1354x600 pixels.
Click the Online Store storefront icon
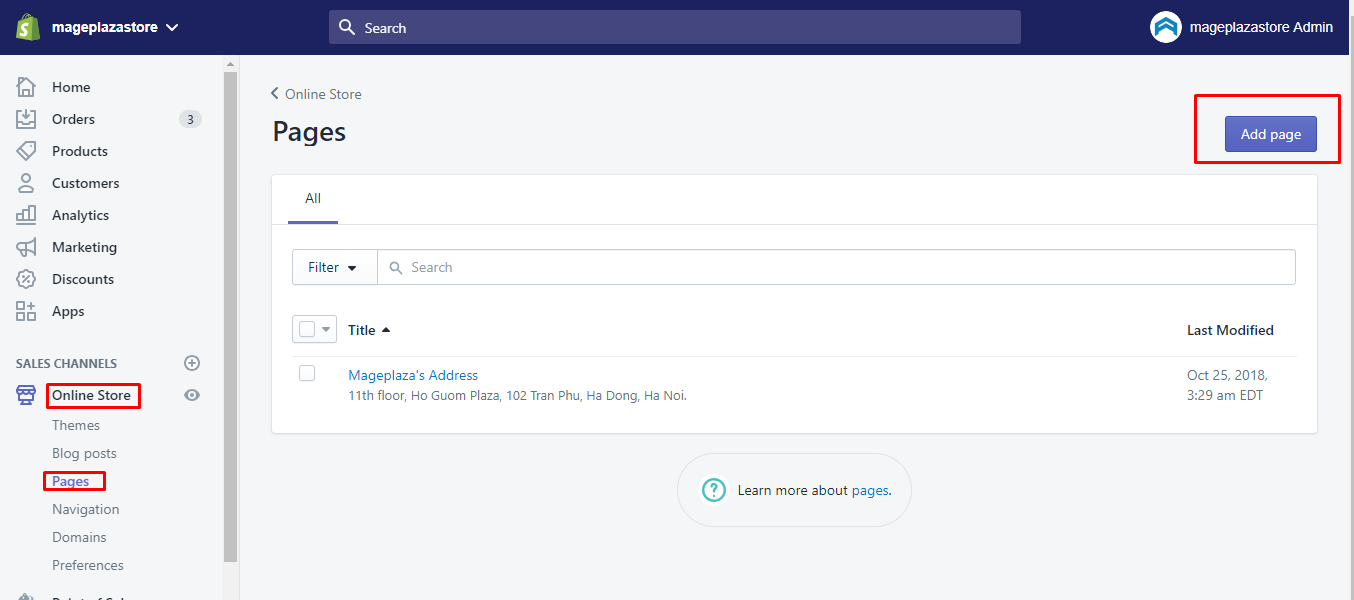point(26,395)
